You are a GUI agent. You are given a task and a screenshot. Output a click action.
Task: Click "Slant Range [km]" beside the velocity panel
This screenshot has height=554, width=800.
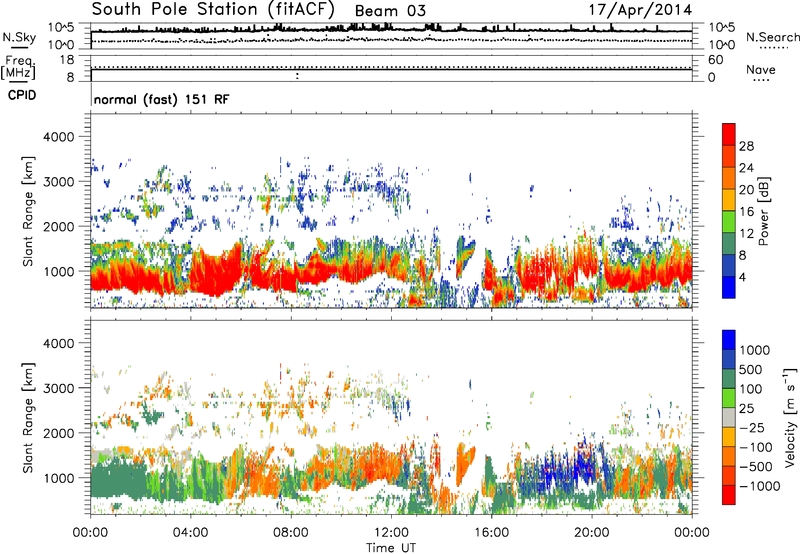[x=28, y=418]
